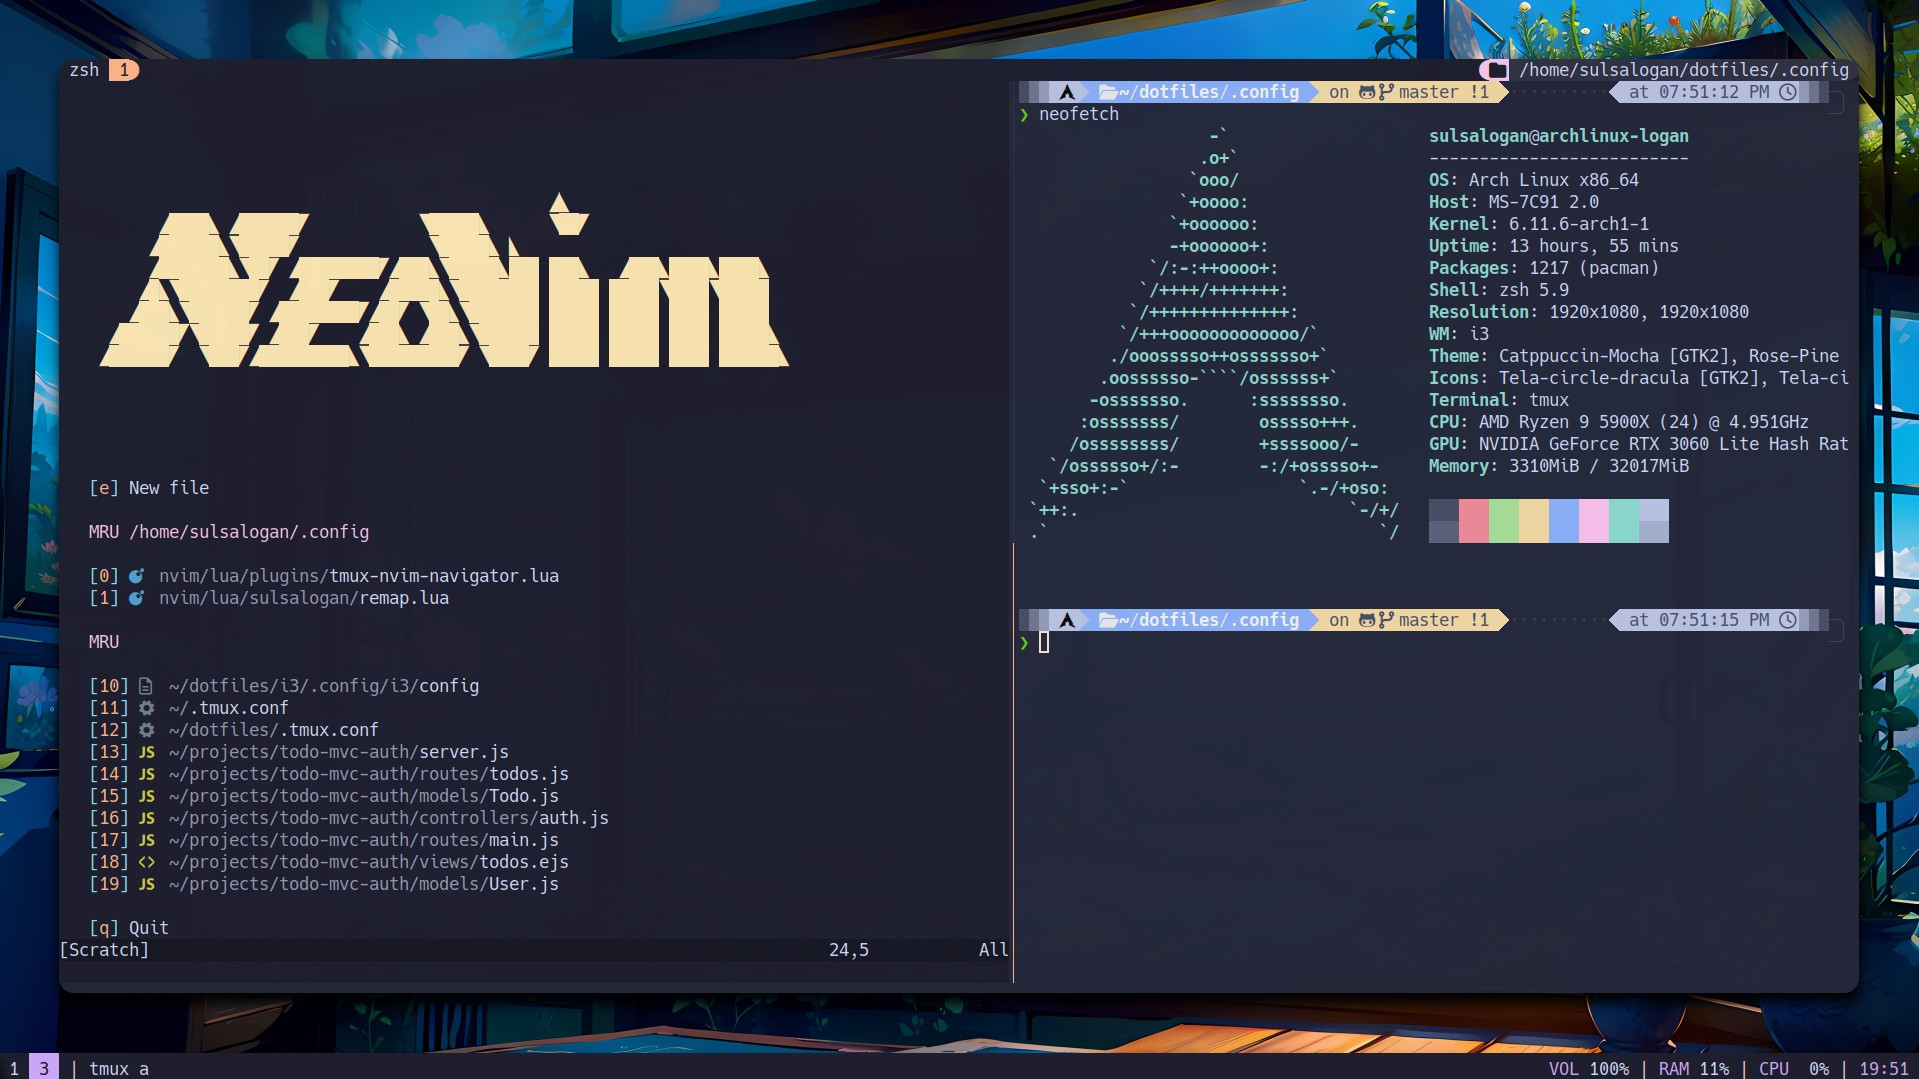Viewport: 1919px width, 1079px height.
Task: Click the gear icon beside ~/.tmux.conf
Action: [x=146, y=708]
